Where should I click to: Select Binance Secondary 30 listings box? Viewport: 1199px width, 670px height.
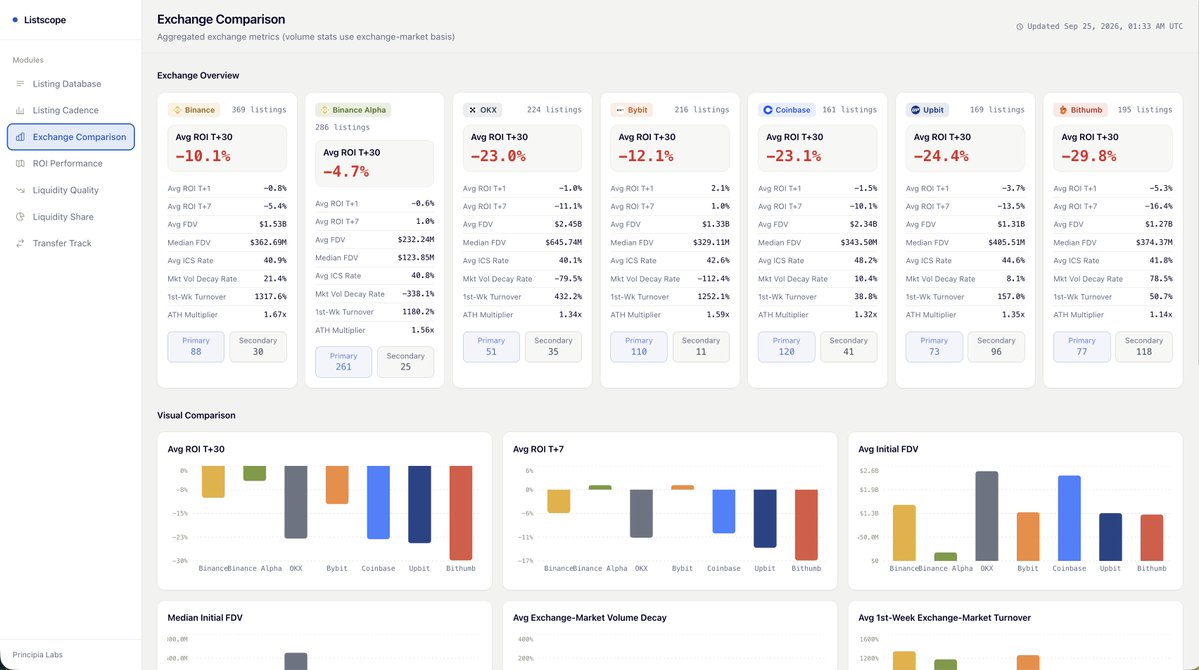[x=258, y=346]
